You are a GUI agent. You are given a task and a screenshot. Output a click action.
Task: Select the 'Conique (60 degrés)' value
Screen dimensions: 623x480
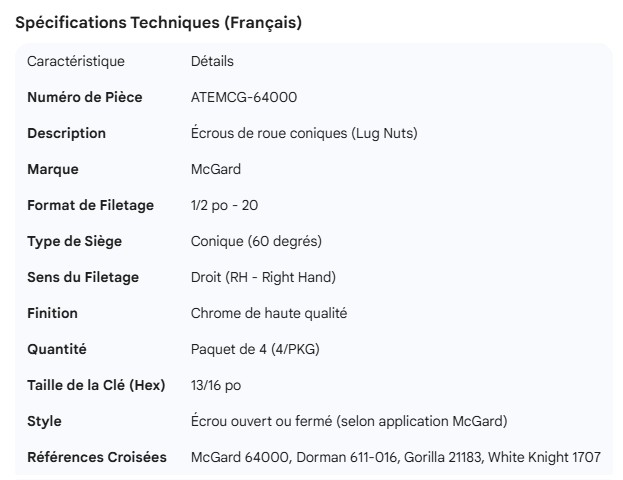pos(256,241)
